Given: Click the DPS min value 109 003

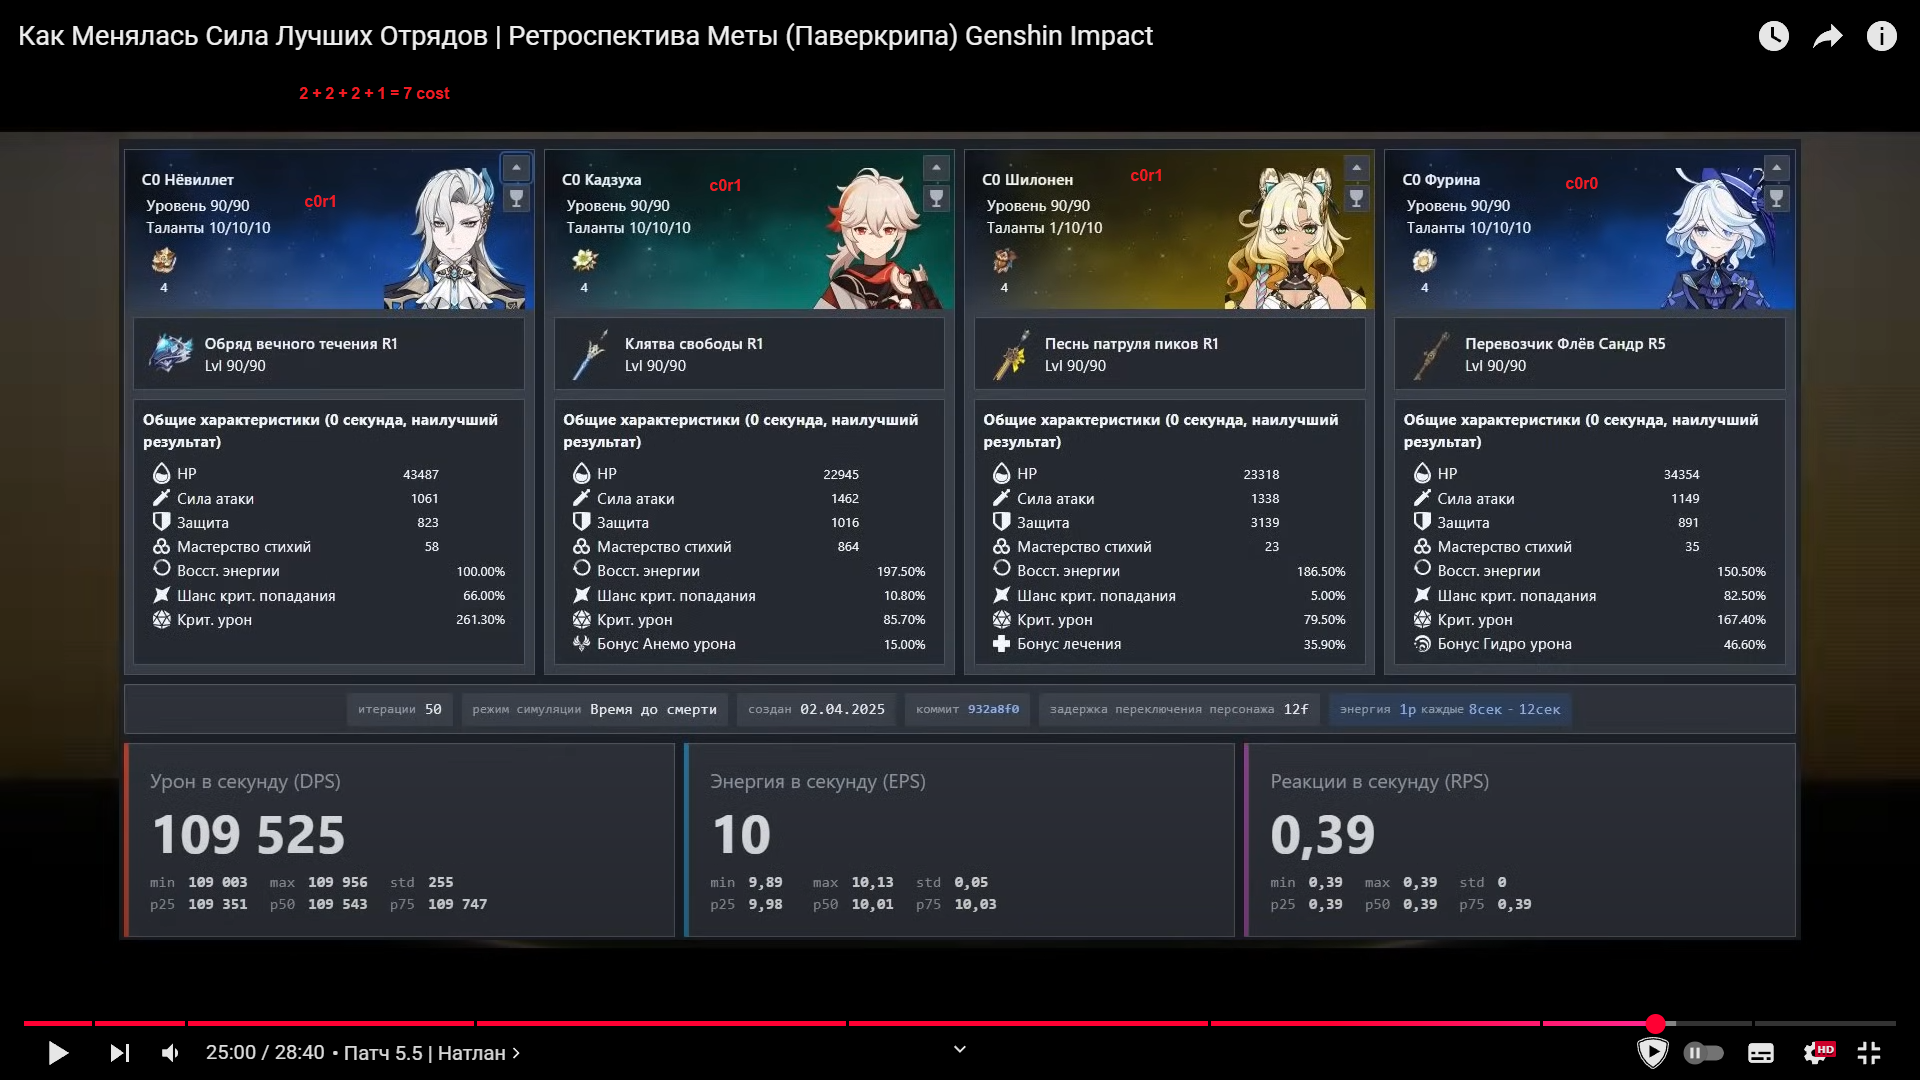Looking at the screenshot, I should coord(217,882).
